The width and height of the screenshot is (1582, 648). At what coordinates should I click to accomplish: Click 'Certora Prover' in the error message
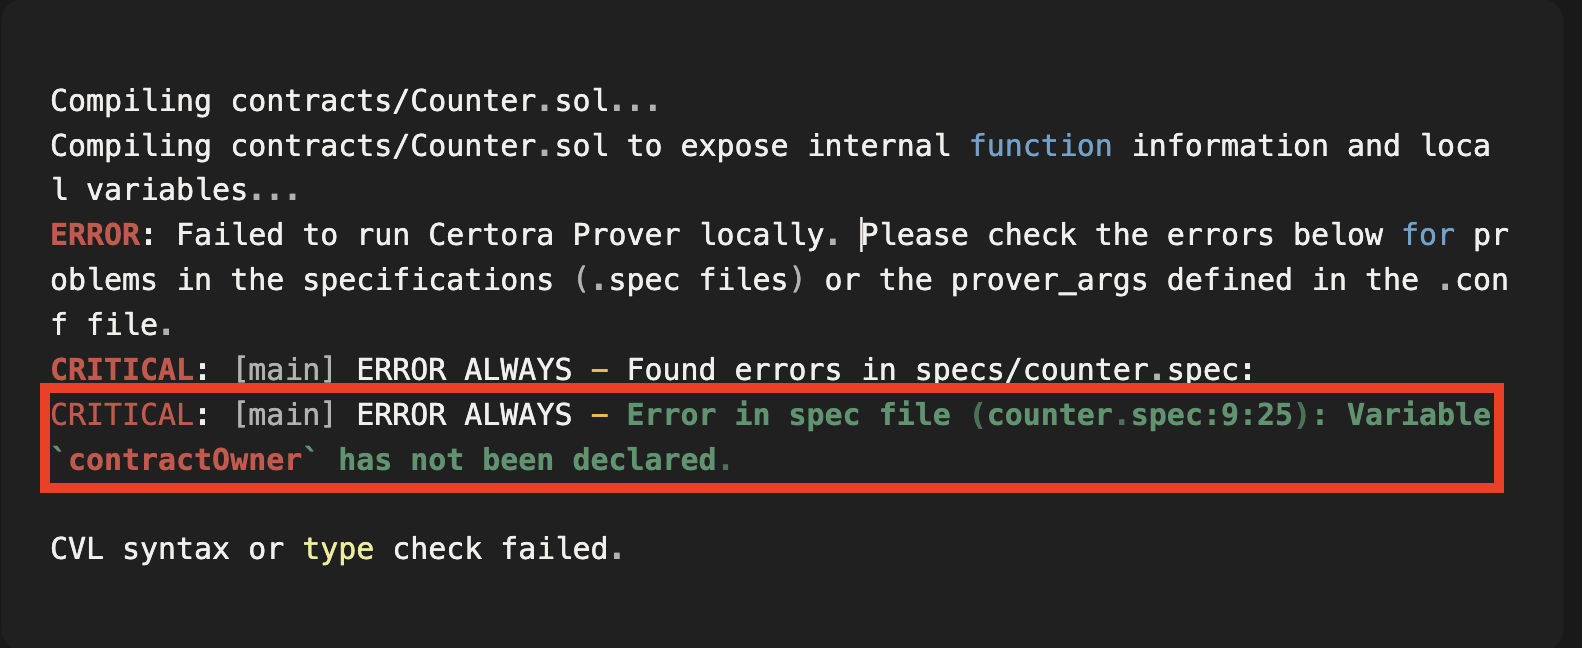click(x=553, y=235)
